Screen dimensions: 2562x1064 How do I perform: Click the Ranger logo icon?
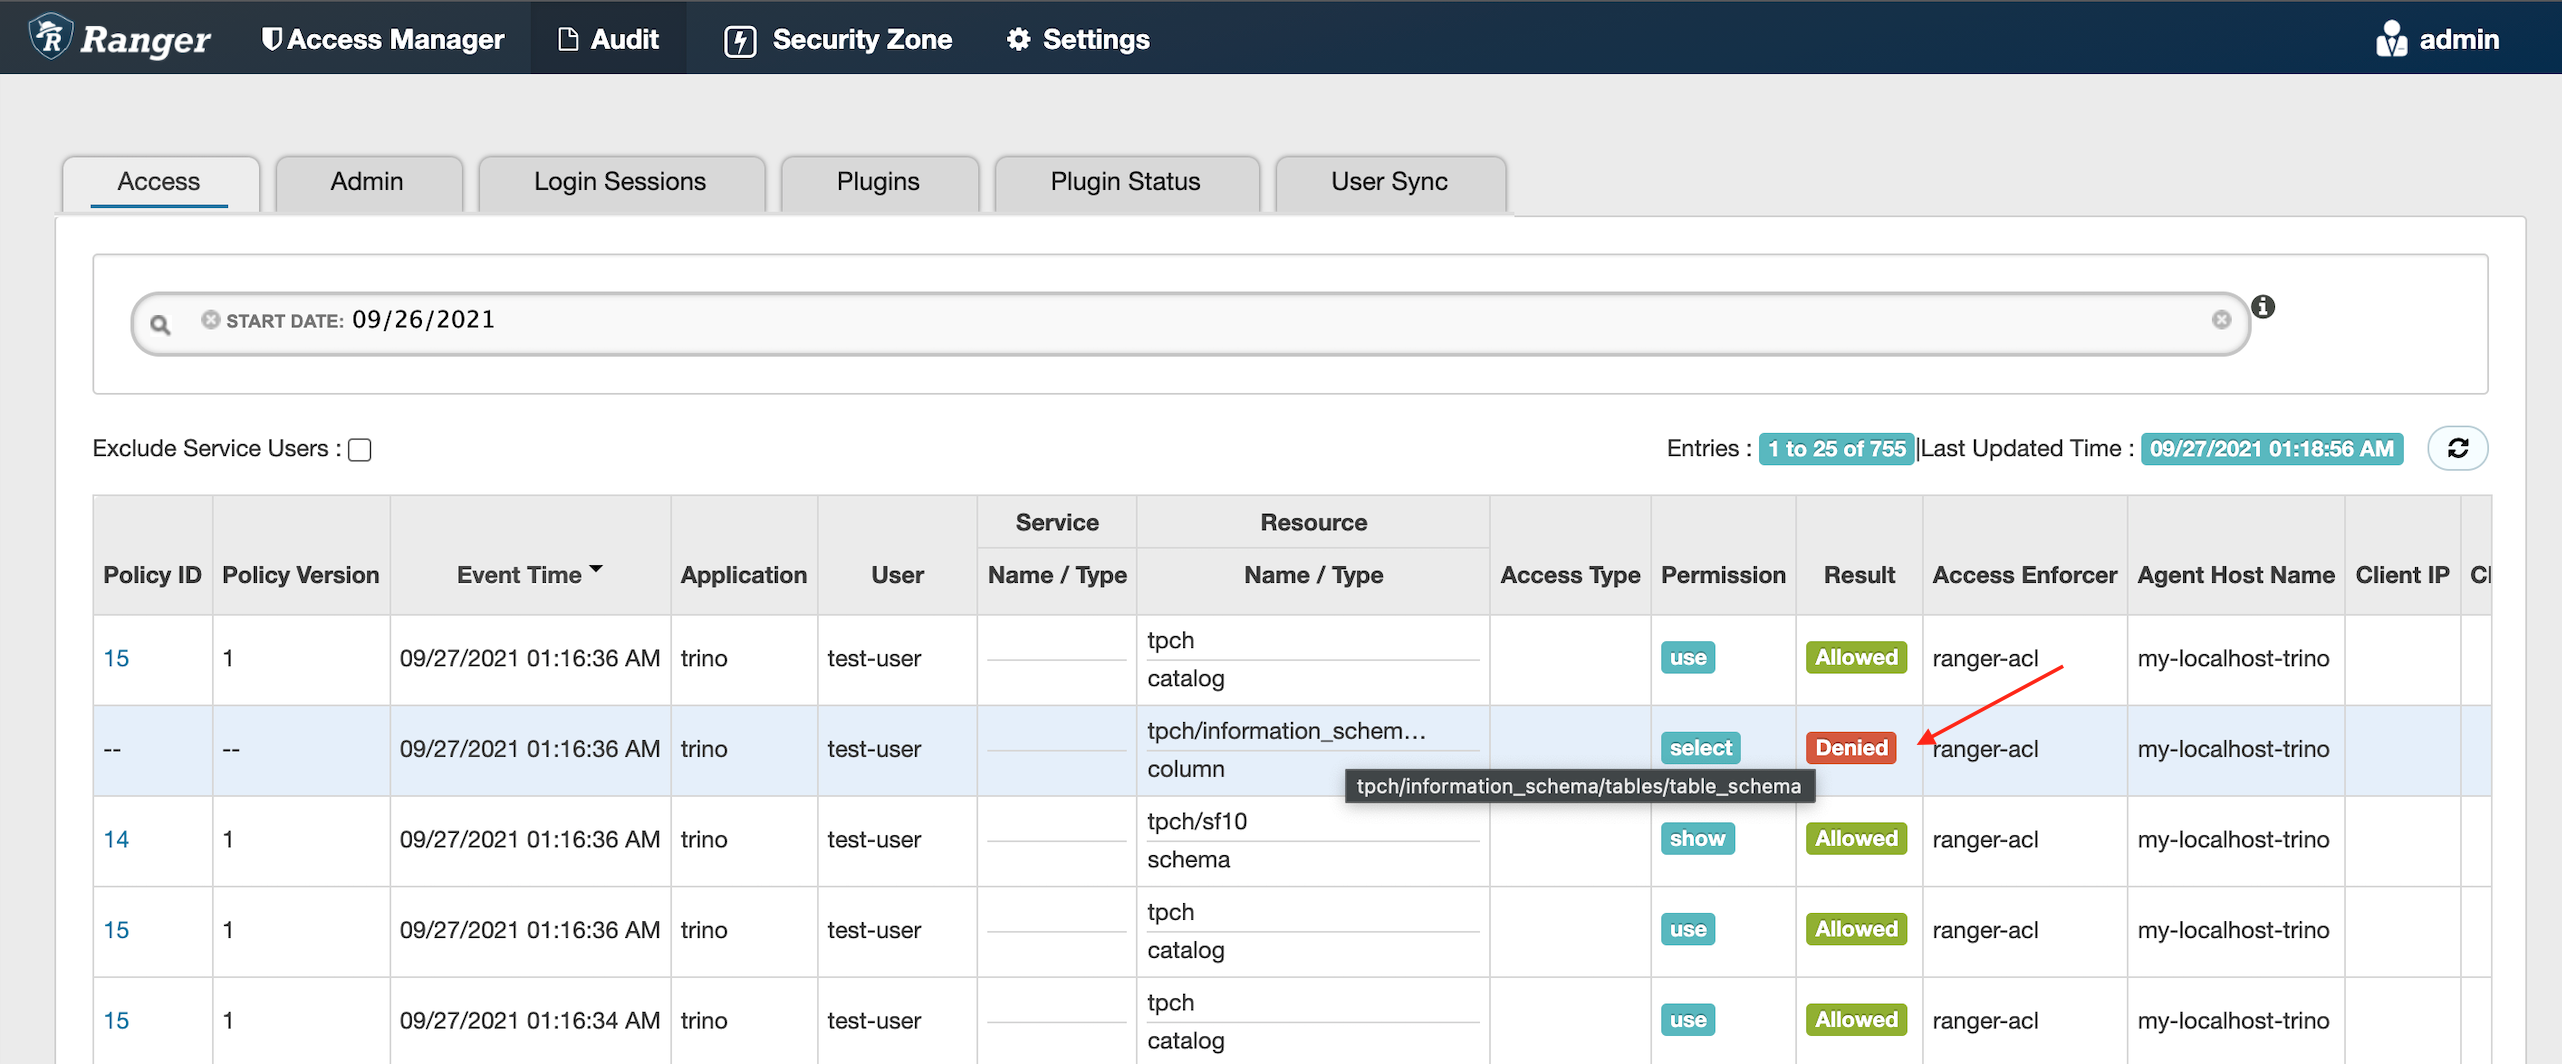point(50,38)
